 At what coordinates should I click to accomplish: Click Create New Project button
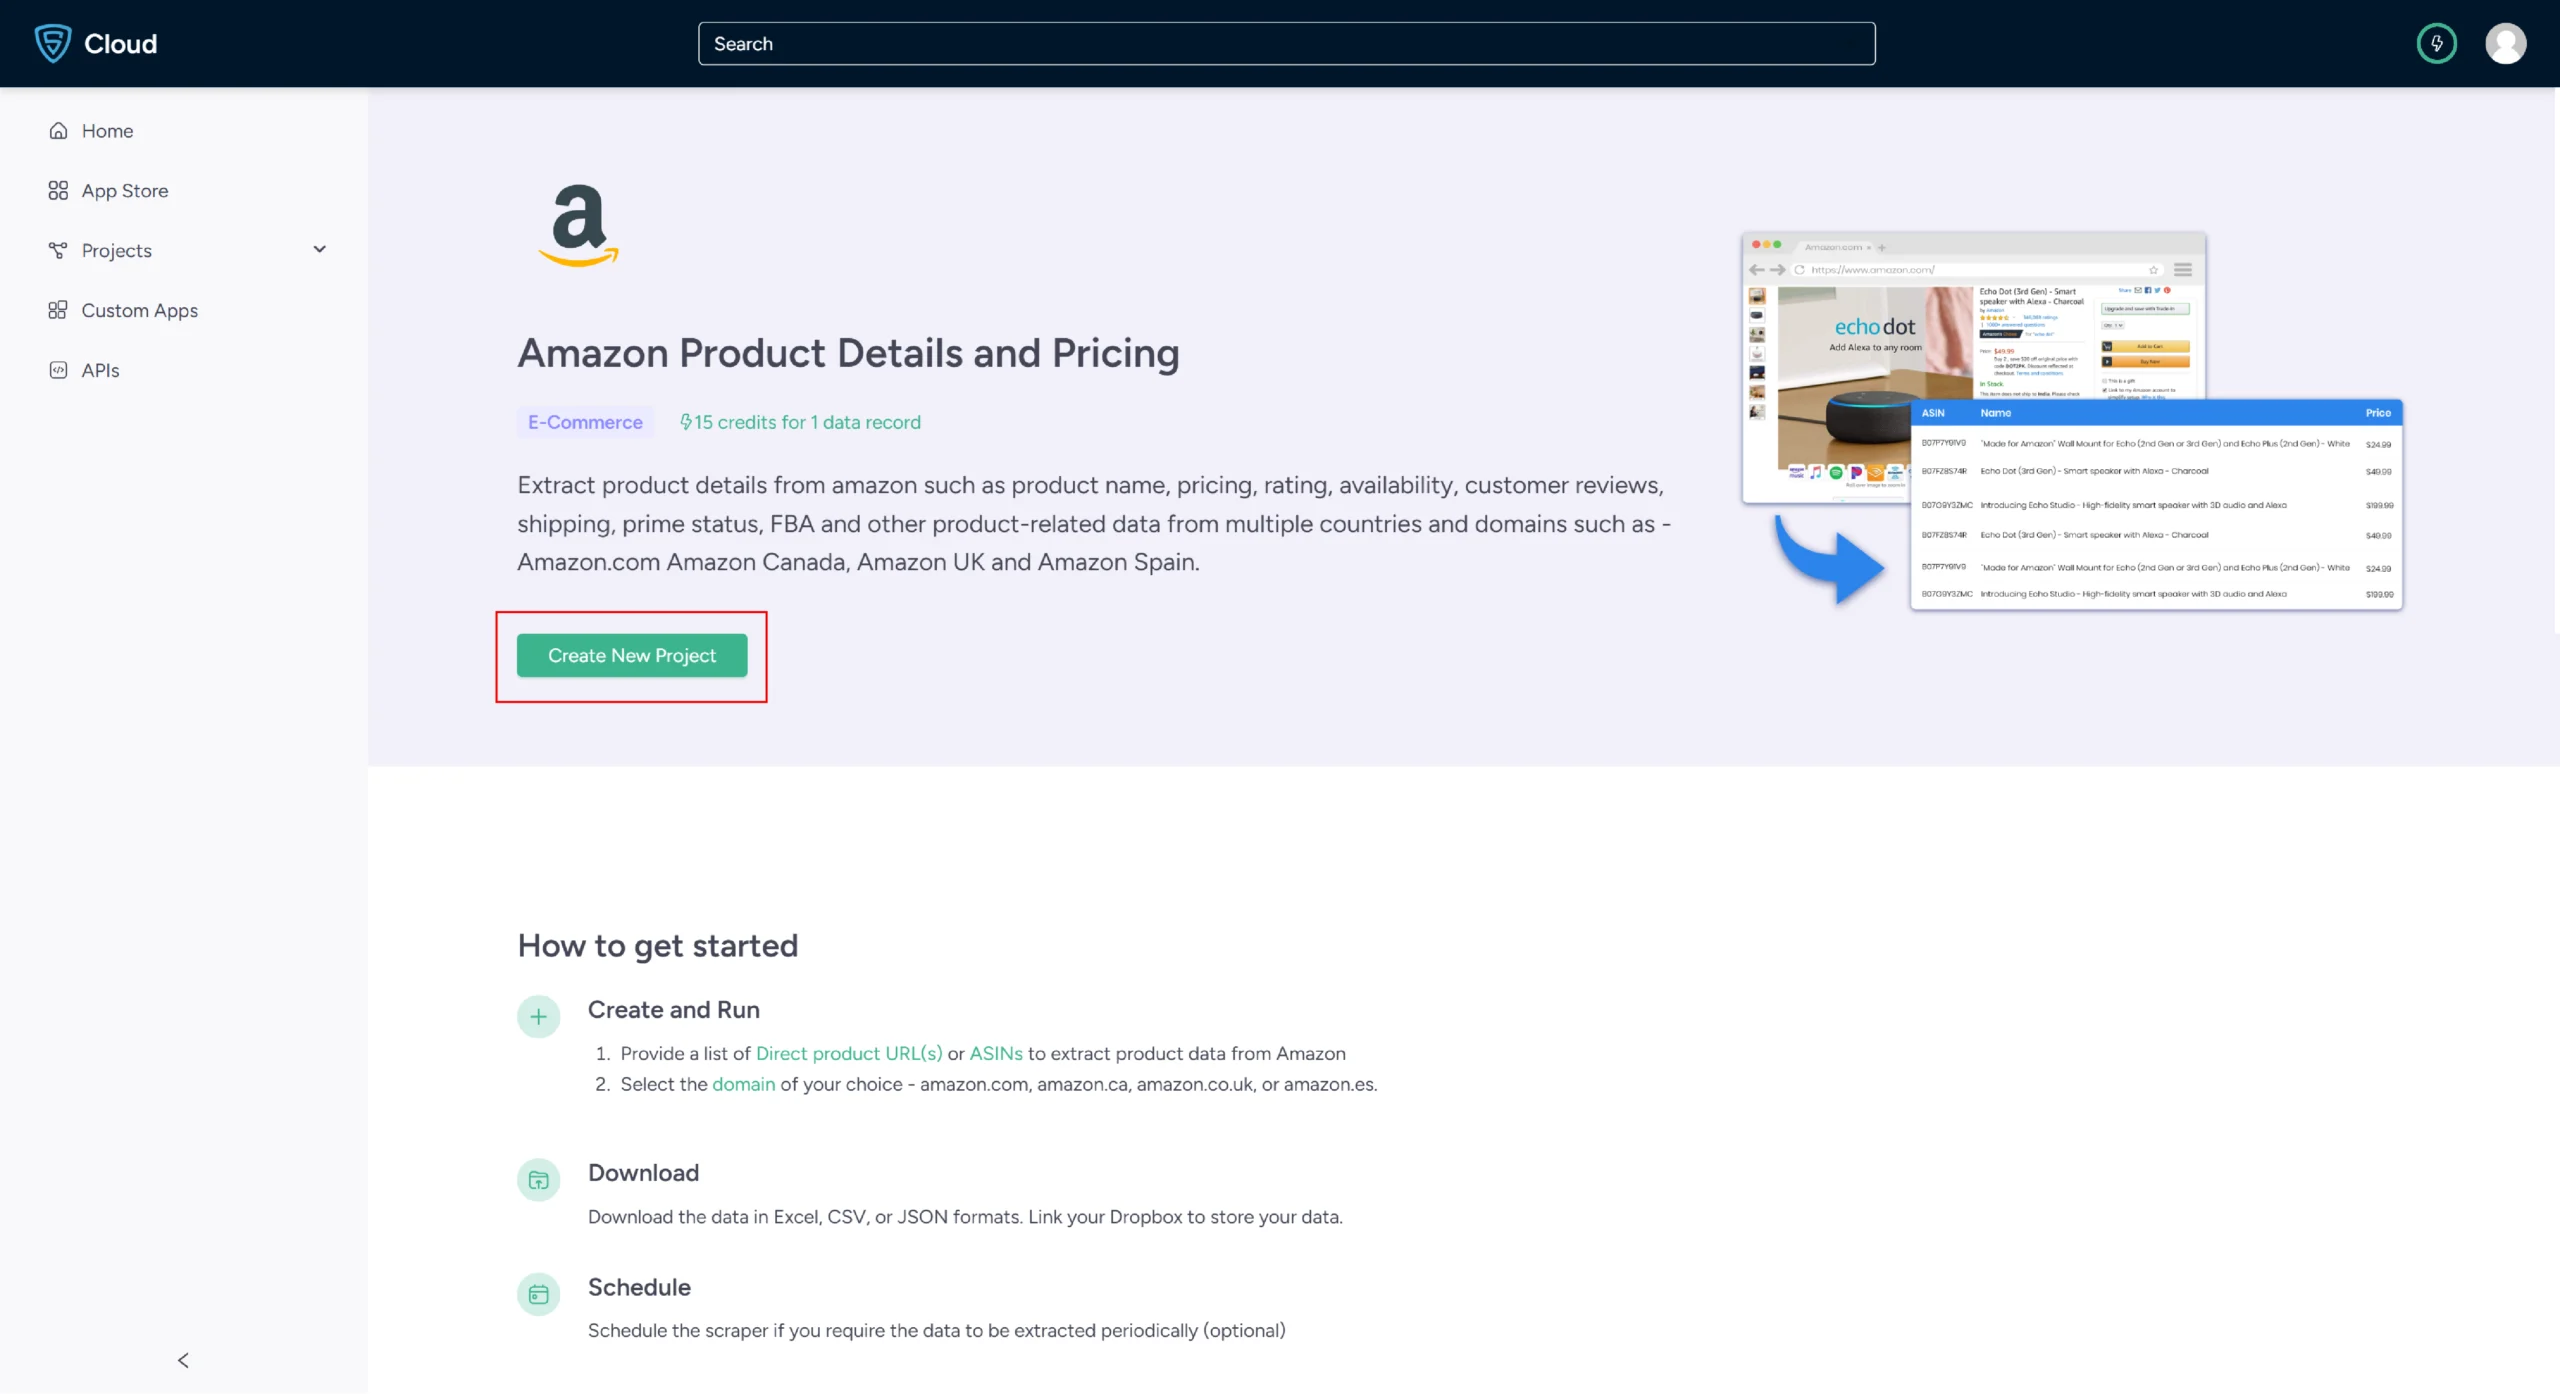pos(631,655)
